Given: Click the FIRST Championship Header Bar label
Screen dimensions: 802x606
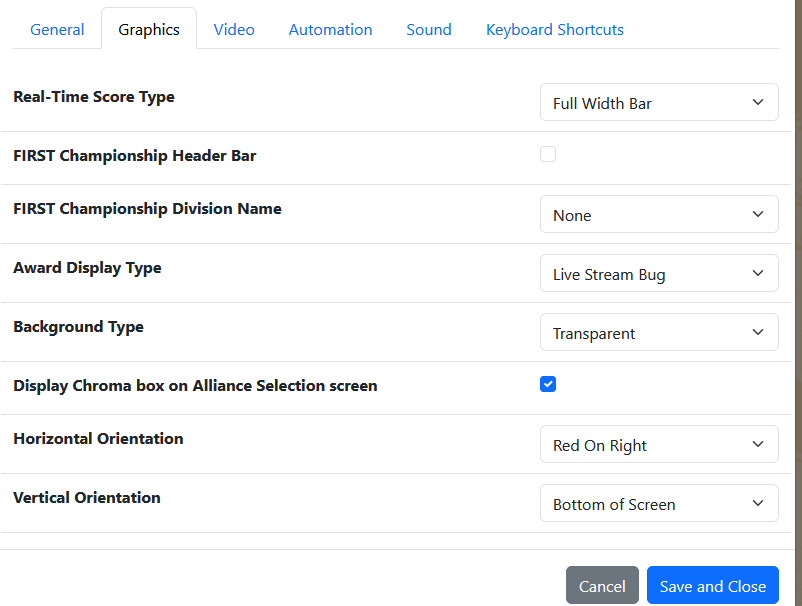Looking at the screenshot, I should (135, 156).
